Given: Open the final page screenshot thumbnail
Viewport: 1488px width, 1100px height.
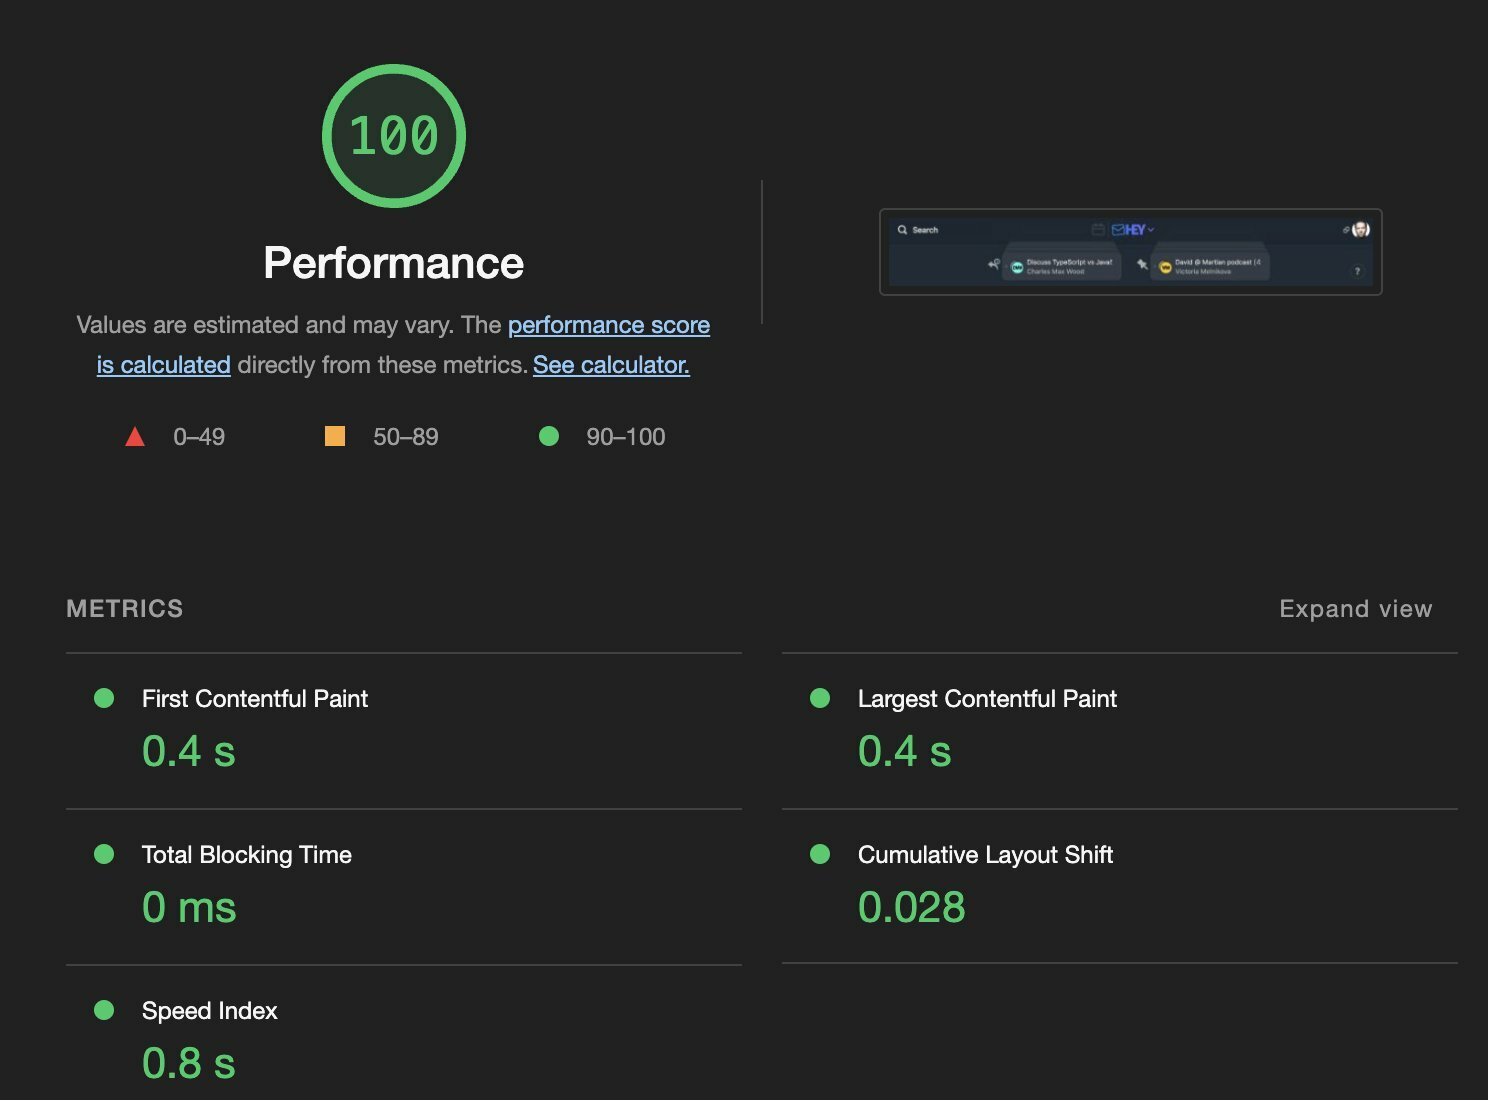Looking at the screenshot, I should (x=1131, y=252).
